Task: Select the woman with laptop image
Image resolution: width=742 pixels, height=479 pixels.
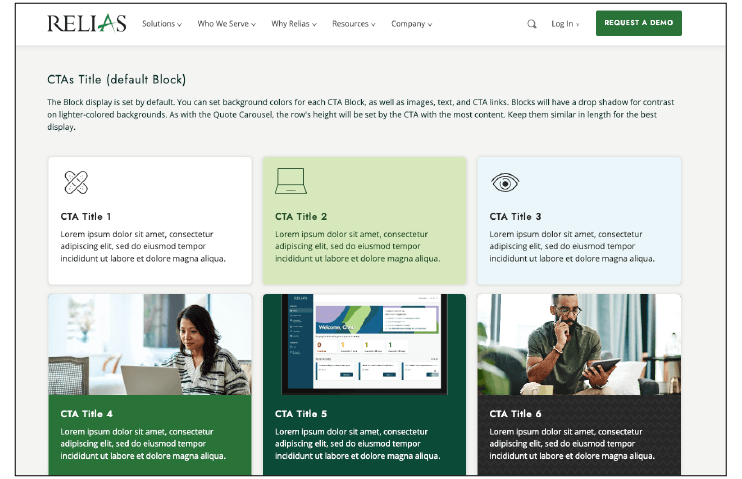Action: coord(150,344)
